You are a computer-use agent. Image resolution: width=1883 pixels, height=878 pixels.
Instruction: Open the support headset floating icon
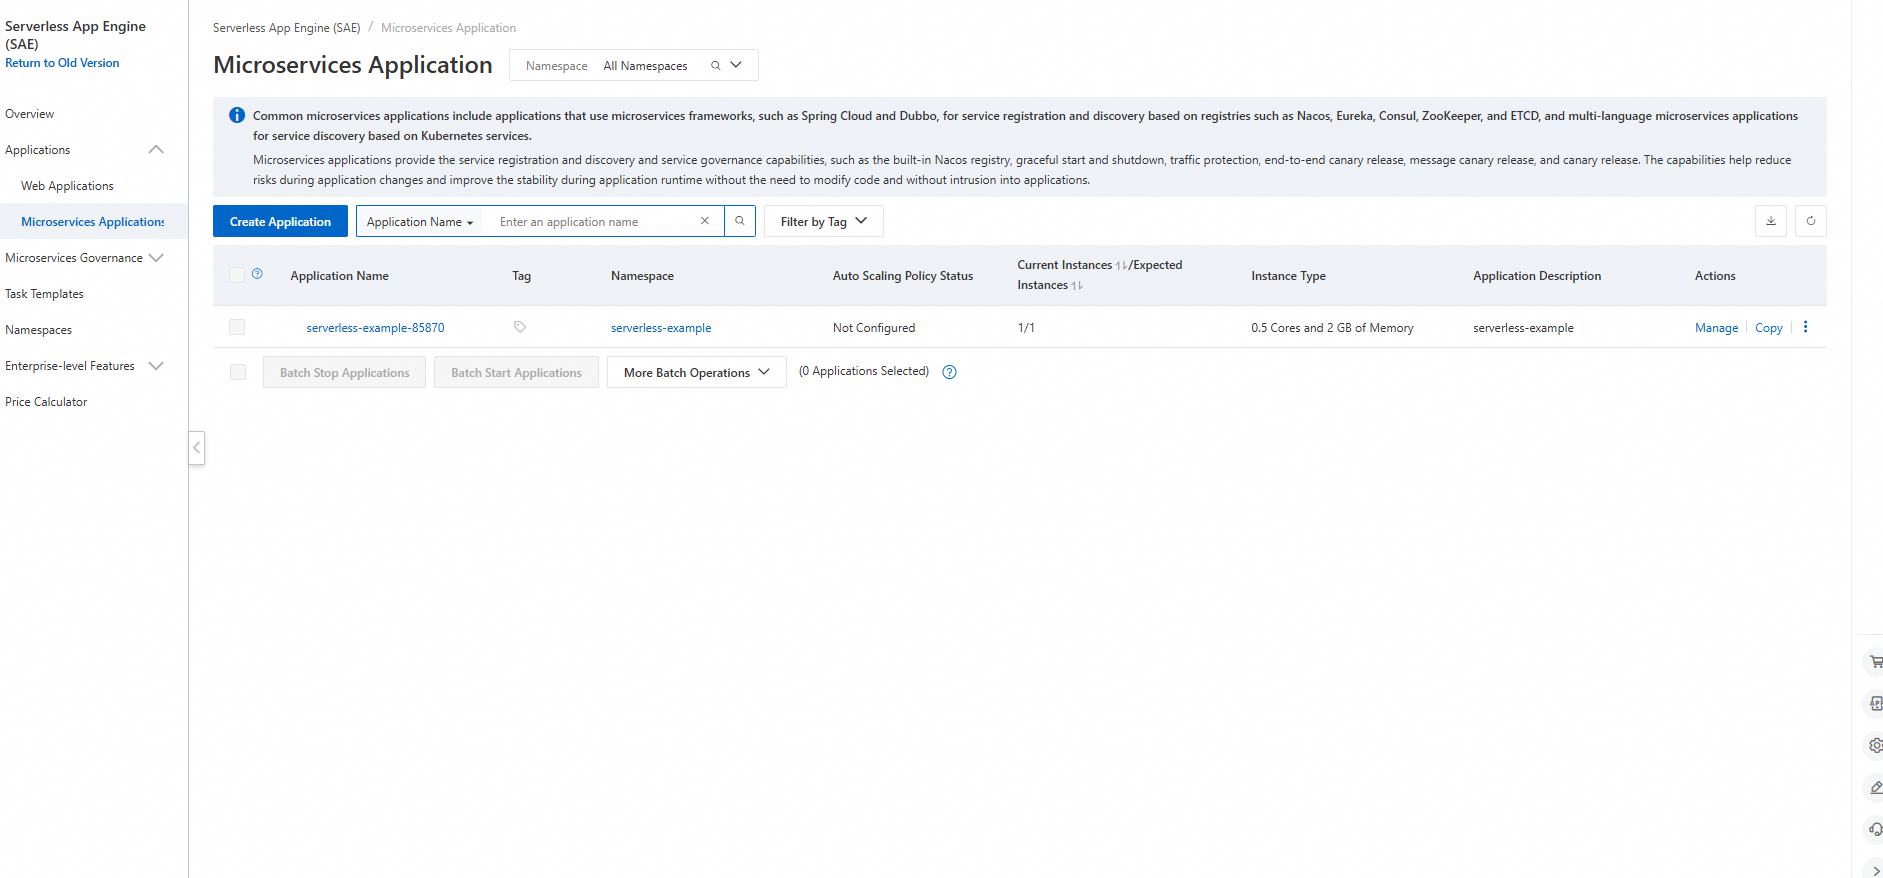1875,829
